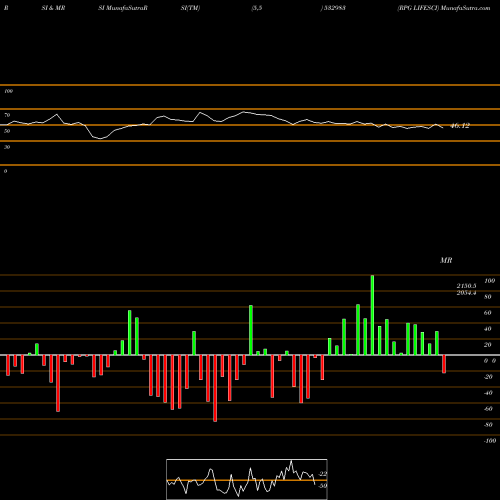
Task: Click the 80 label on MR axis
Action: coord(488,297)
